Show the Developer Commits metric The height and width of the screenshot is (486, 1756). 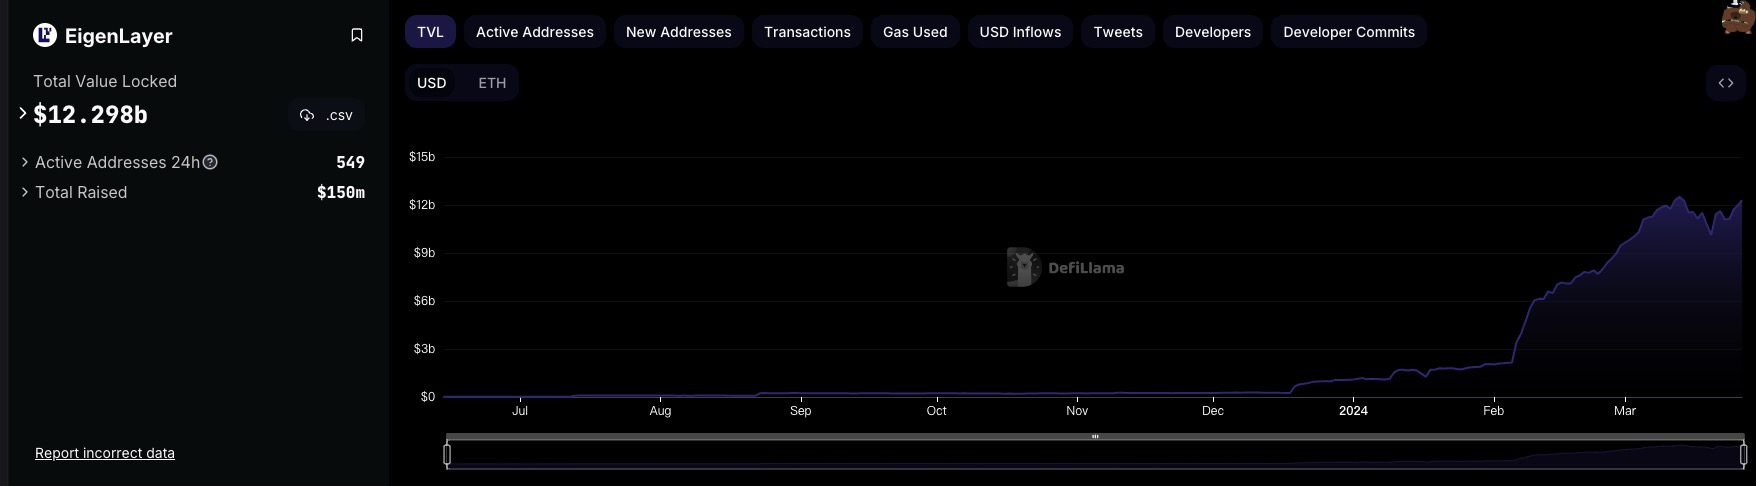pos(1348,32)
